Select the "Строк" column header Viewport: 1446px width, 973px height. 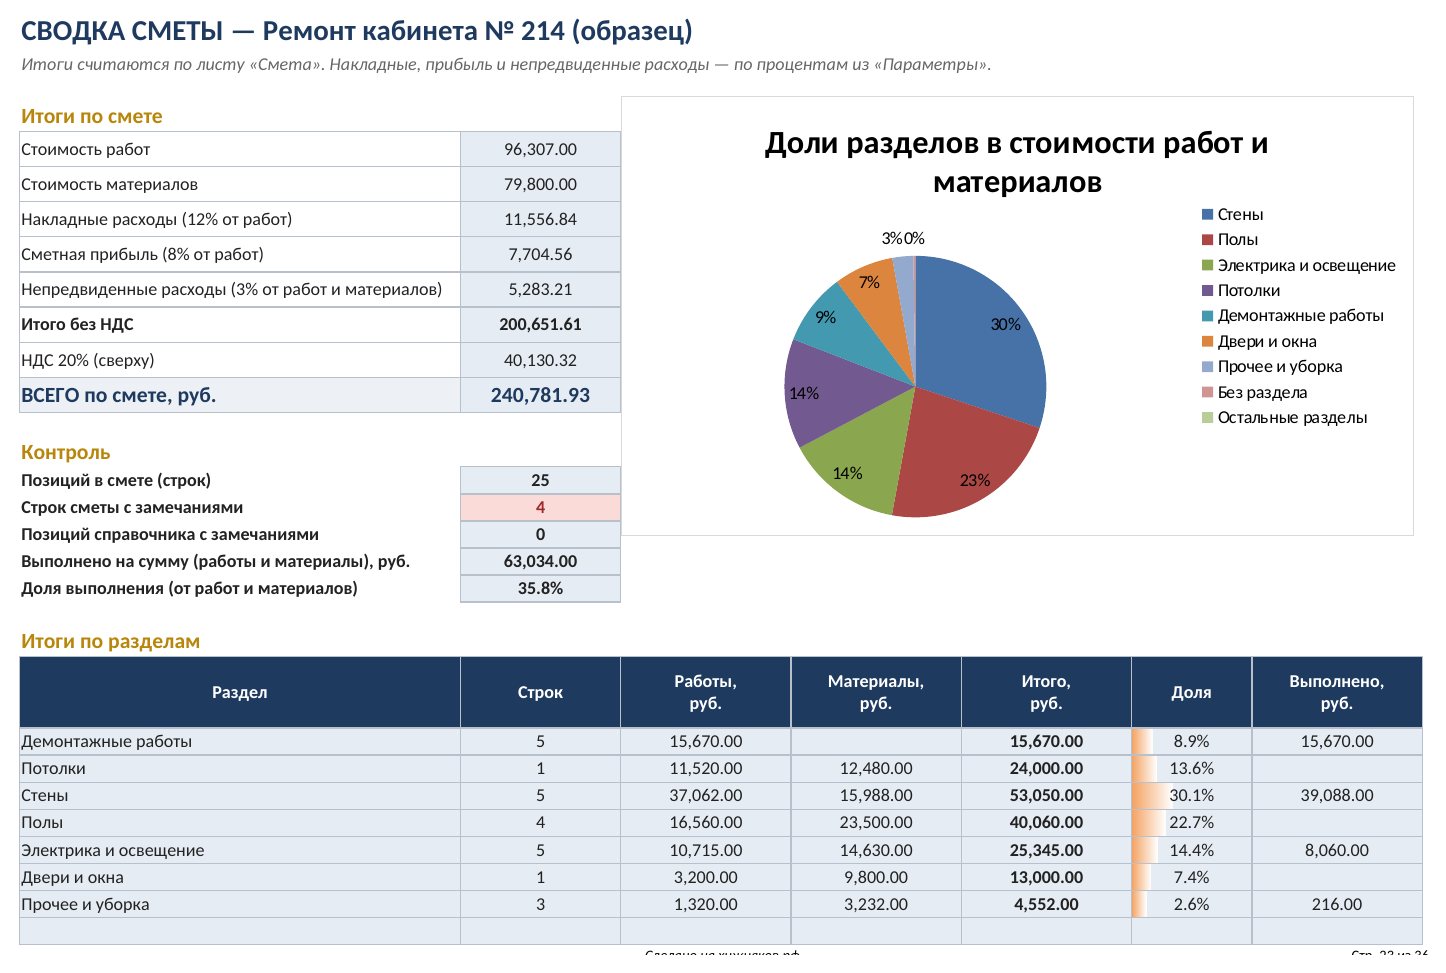pos(540,692)
